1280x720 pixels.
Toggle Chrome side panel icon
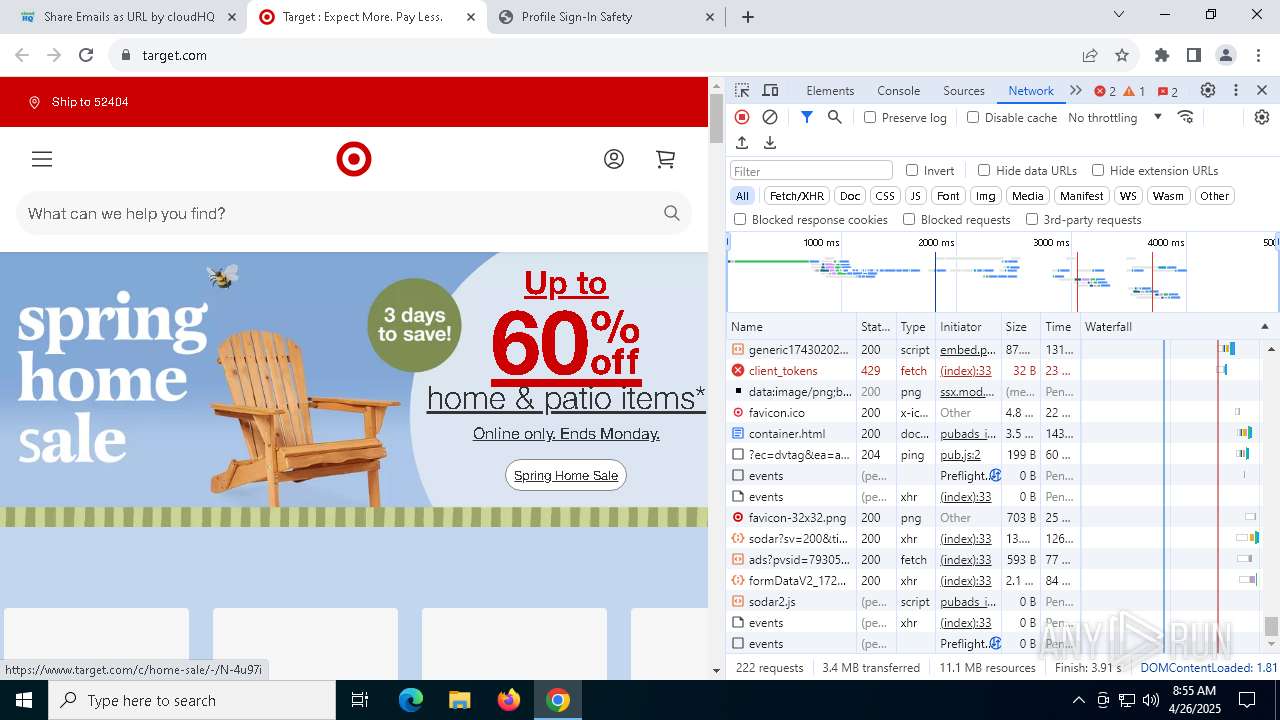point(1194,55)
